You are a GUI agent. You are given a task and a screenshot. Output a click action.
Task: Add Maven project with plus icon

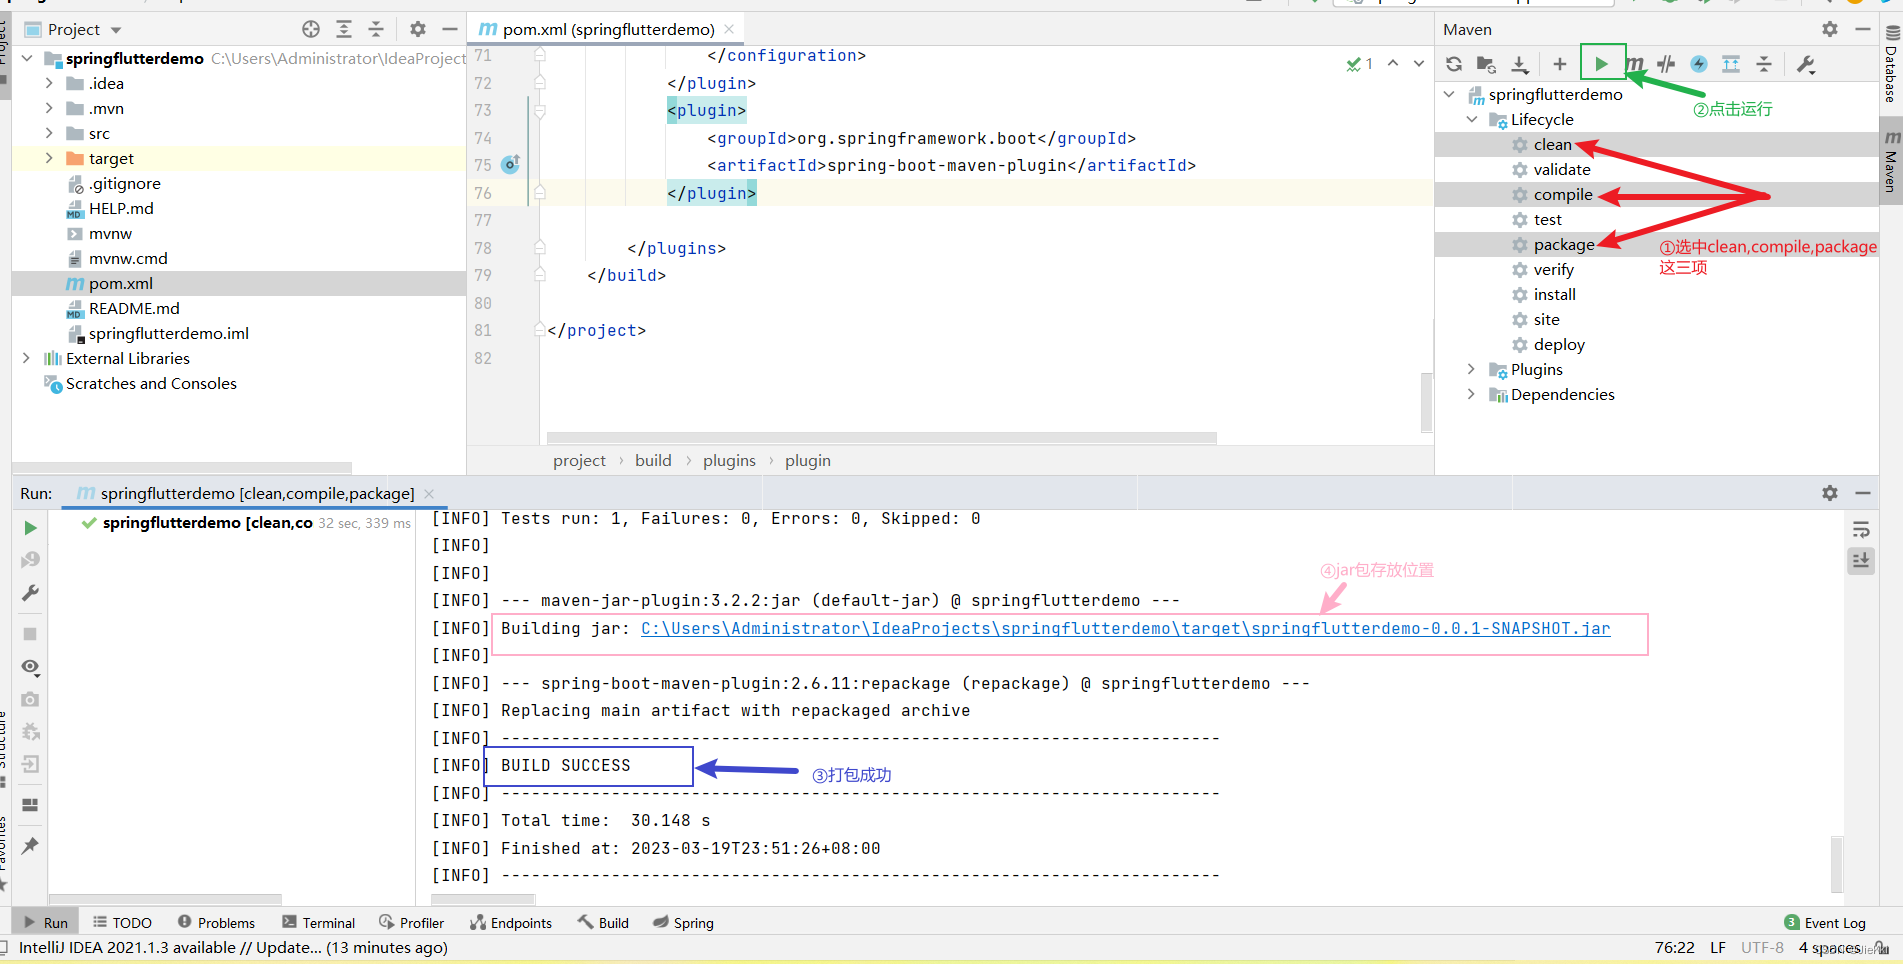pyautogui.click(x=1559, y=64)
